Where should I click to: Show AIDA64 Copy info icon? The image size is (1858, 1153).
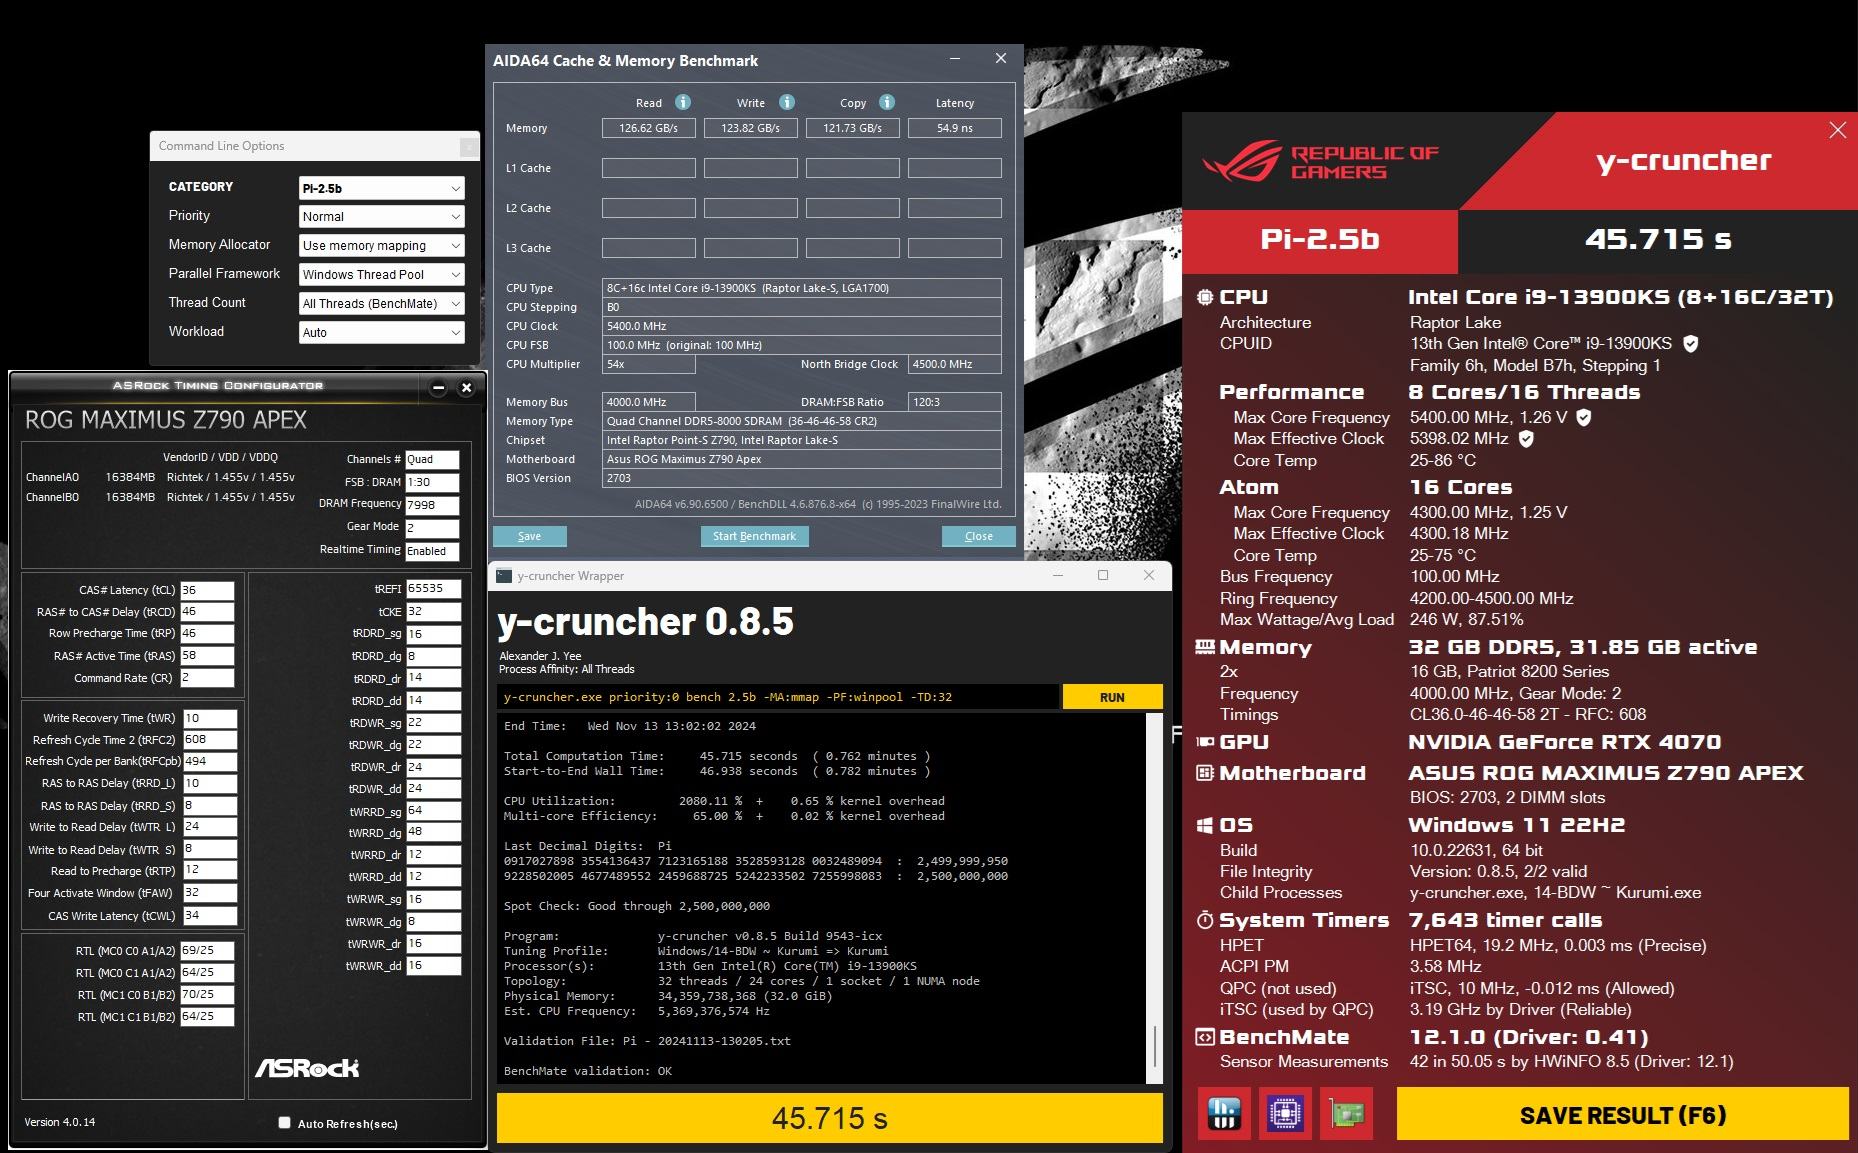[x=887, y=102]
